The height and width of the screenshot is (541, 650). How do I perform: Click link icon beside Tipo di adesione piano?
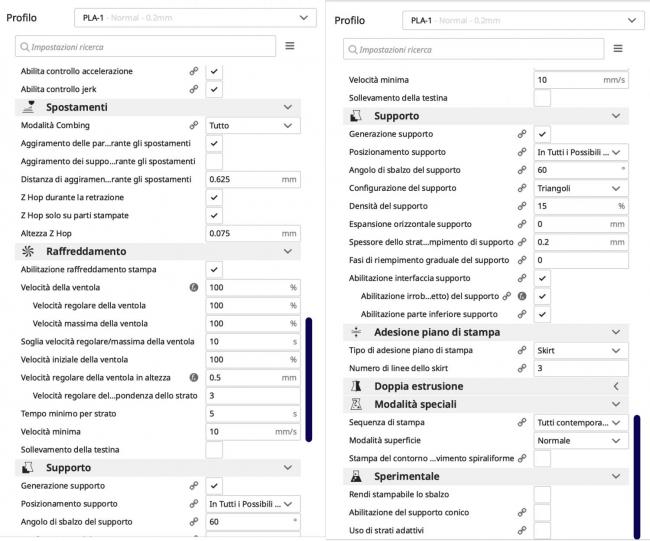pos(521,350)
